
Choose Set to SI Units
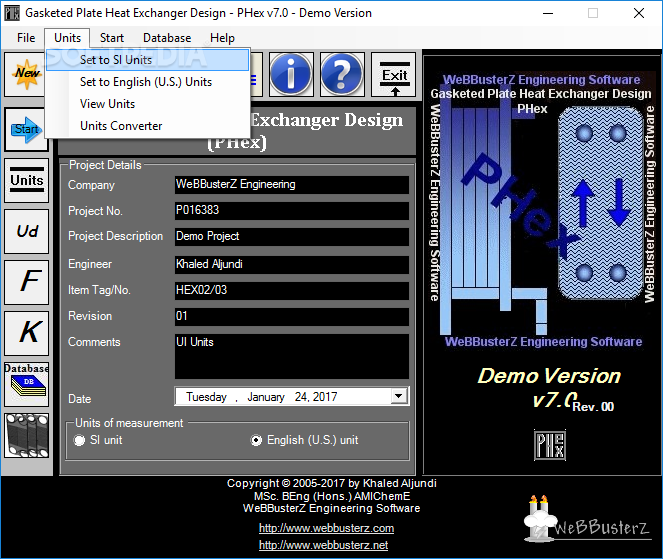coord(148,60)
